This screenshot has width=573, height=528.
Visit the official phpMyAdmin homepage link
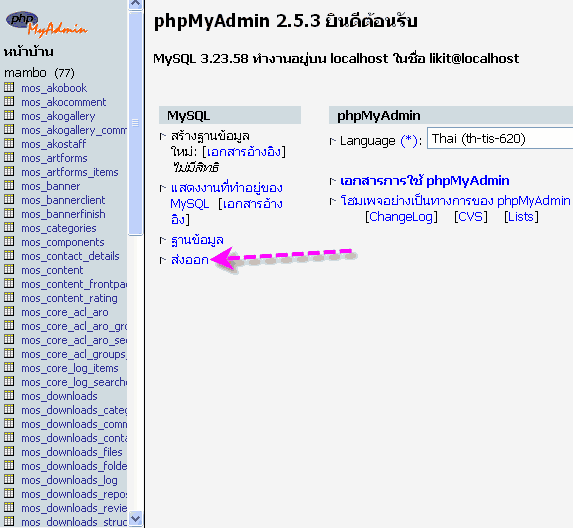point(455,200)
